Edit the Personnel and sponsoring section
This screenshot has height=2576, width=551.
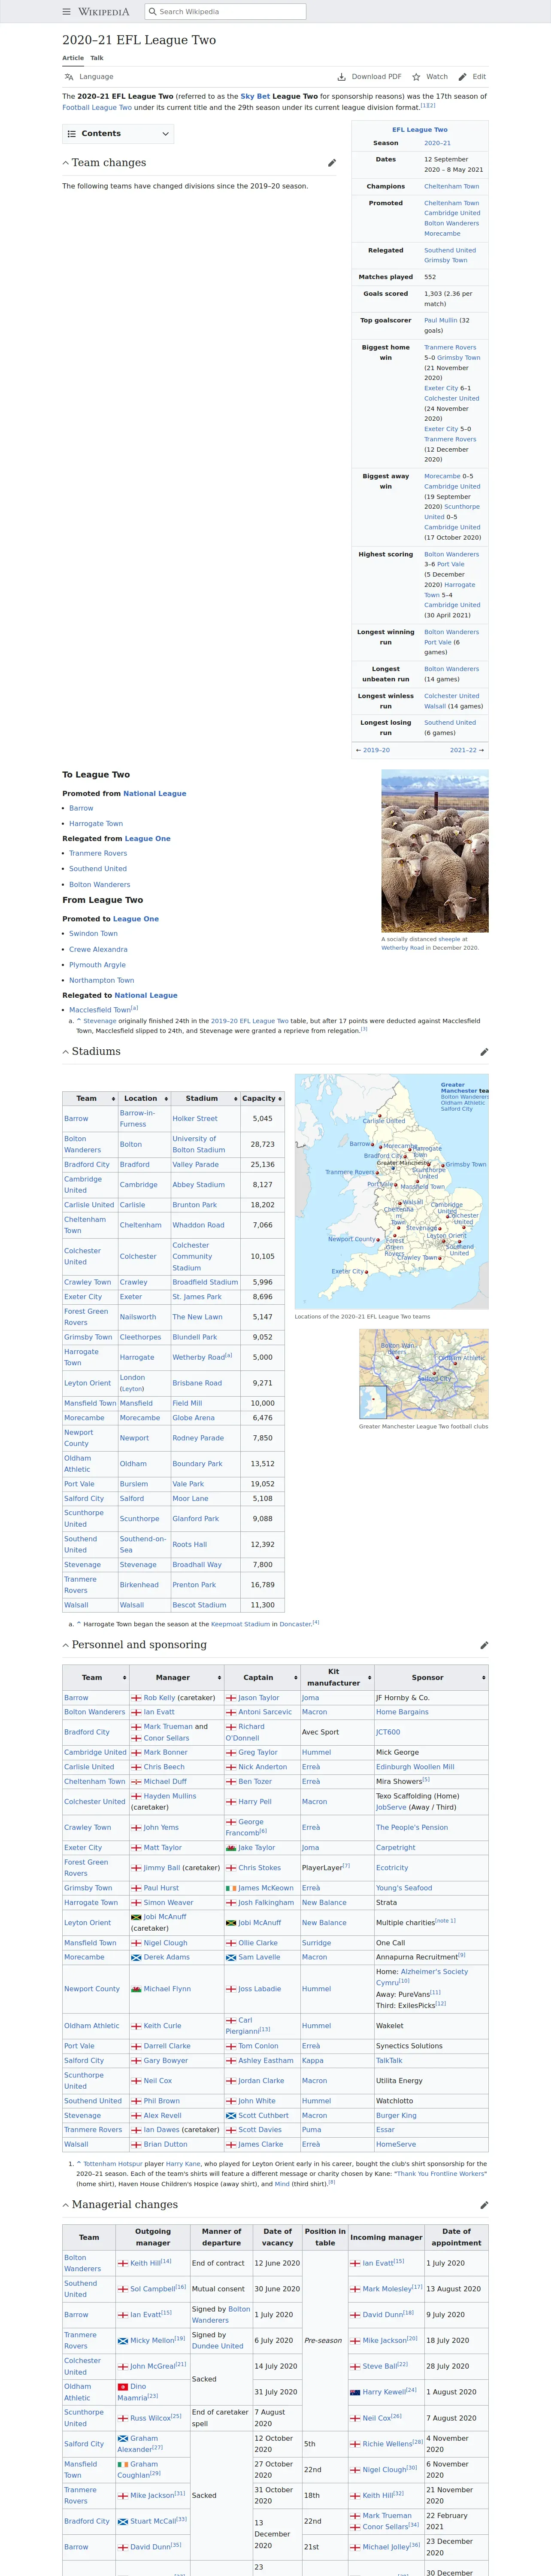click(484, 1645)
